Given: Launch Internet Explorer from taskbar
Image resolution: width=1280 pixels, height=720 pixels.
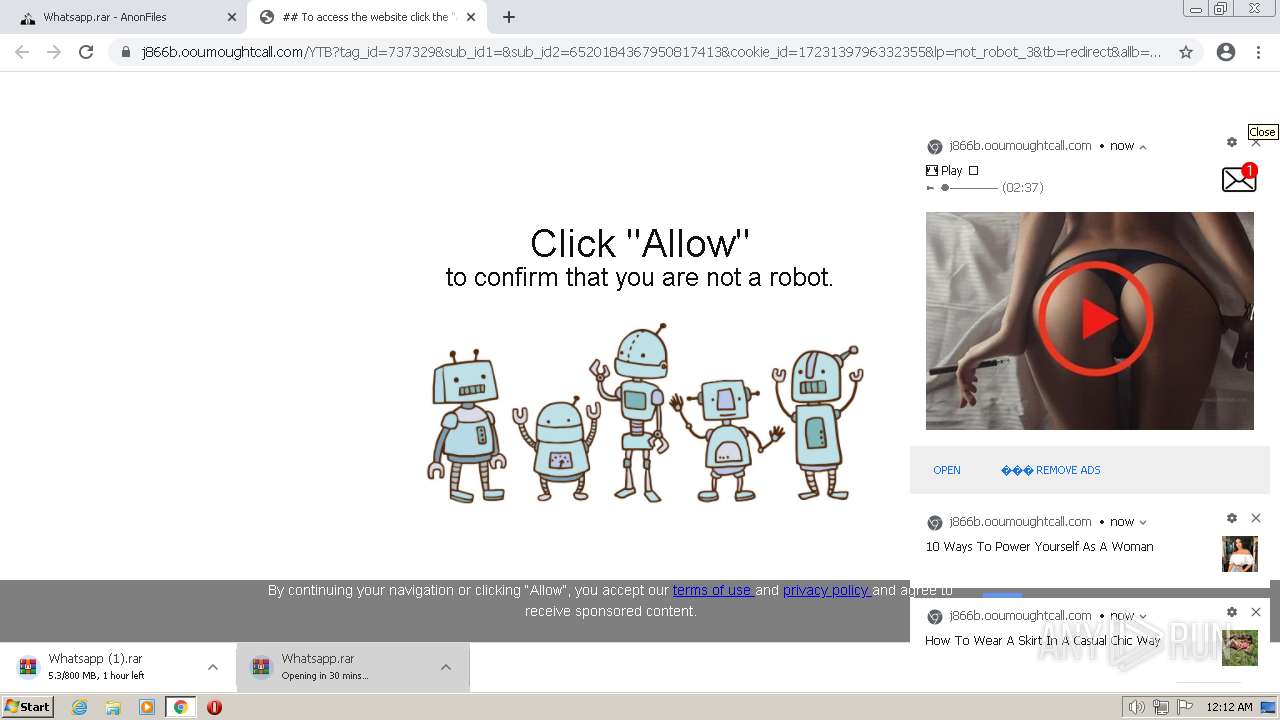Looking at the screenshot, I should pos(79,707).
